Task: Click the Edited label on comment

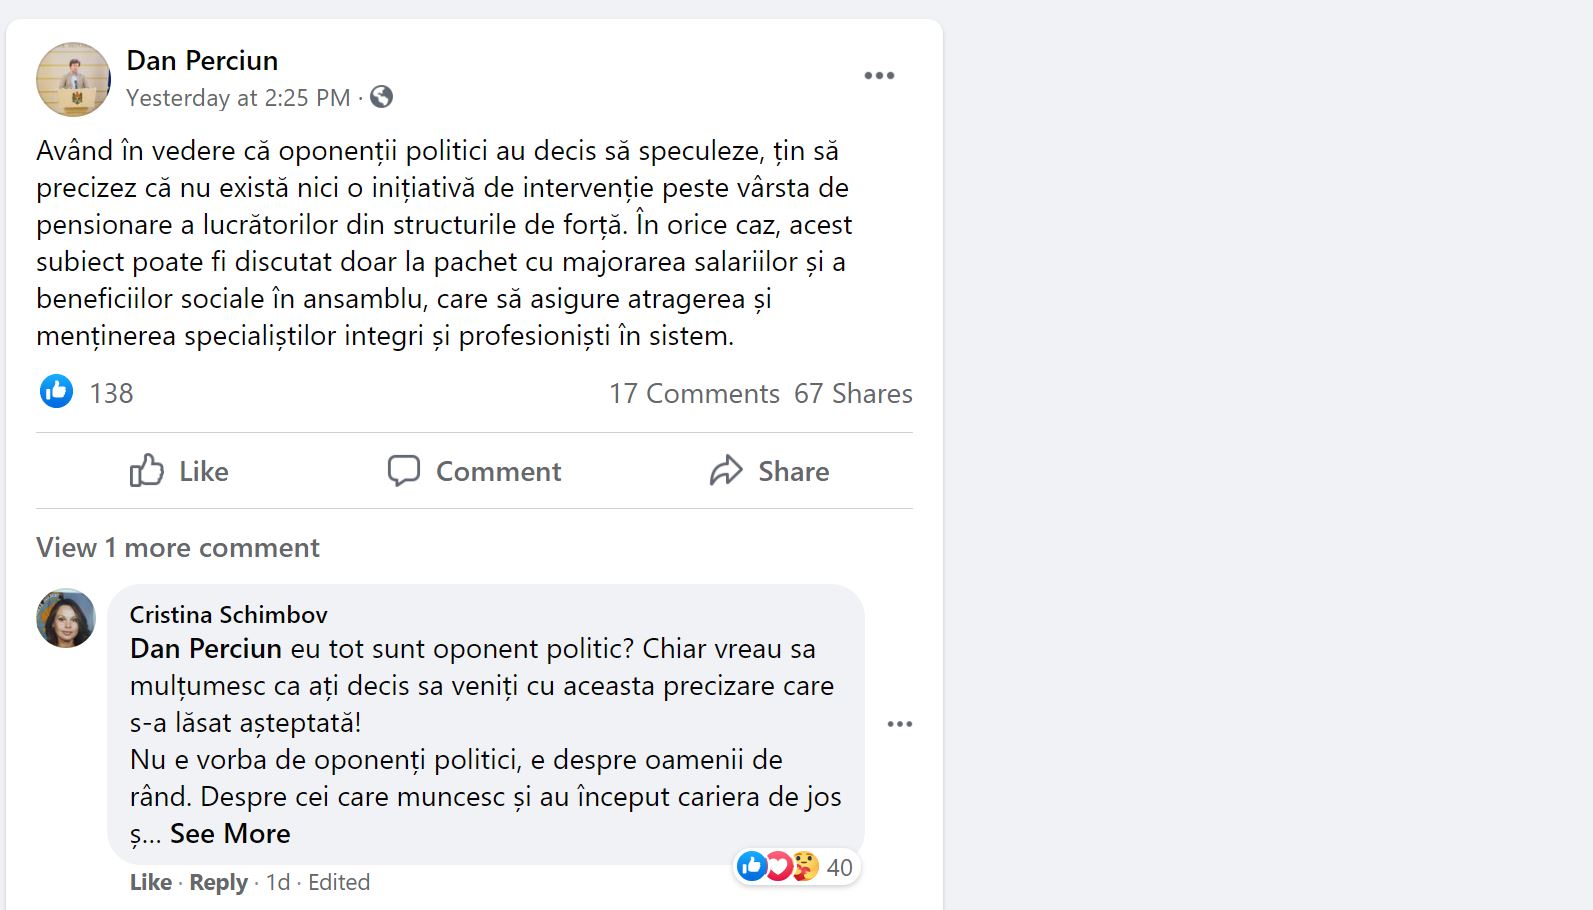Action: click(x=339, y=882)
